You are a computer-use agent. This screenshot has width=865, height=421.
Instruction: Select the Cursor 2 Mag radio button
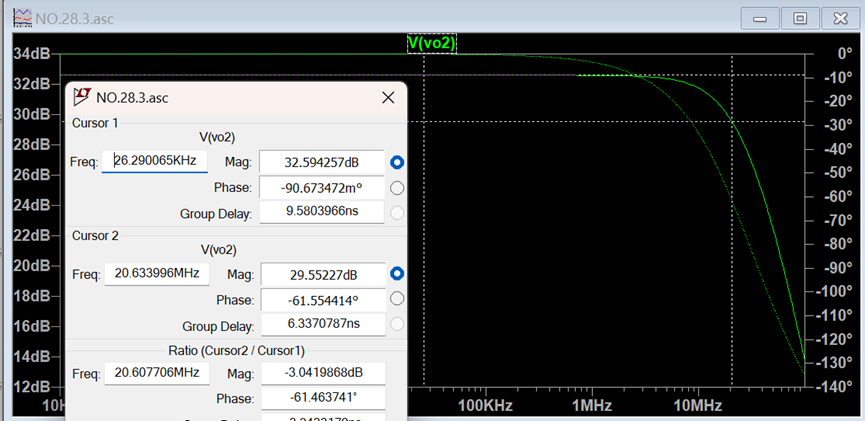(x=397, y=273)
